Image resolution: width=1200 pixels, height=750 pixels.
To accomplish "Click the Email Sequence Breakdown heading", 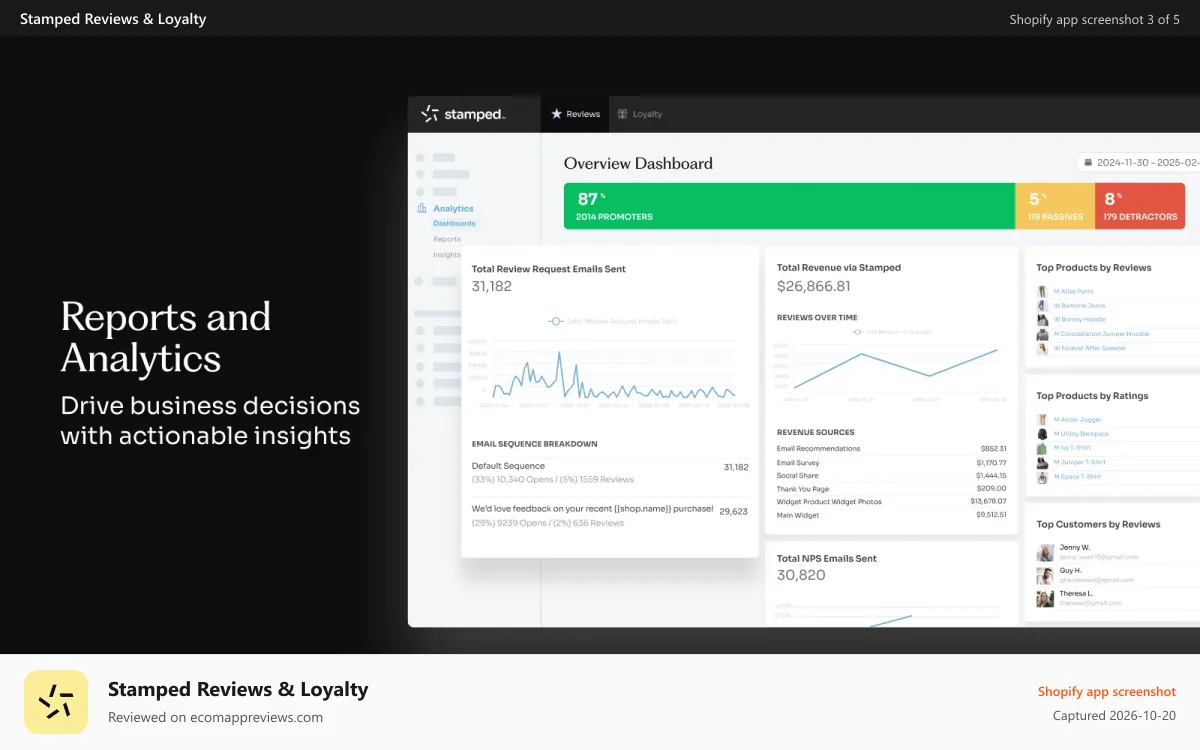I will click(x=534, y=444).
